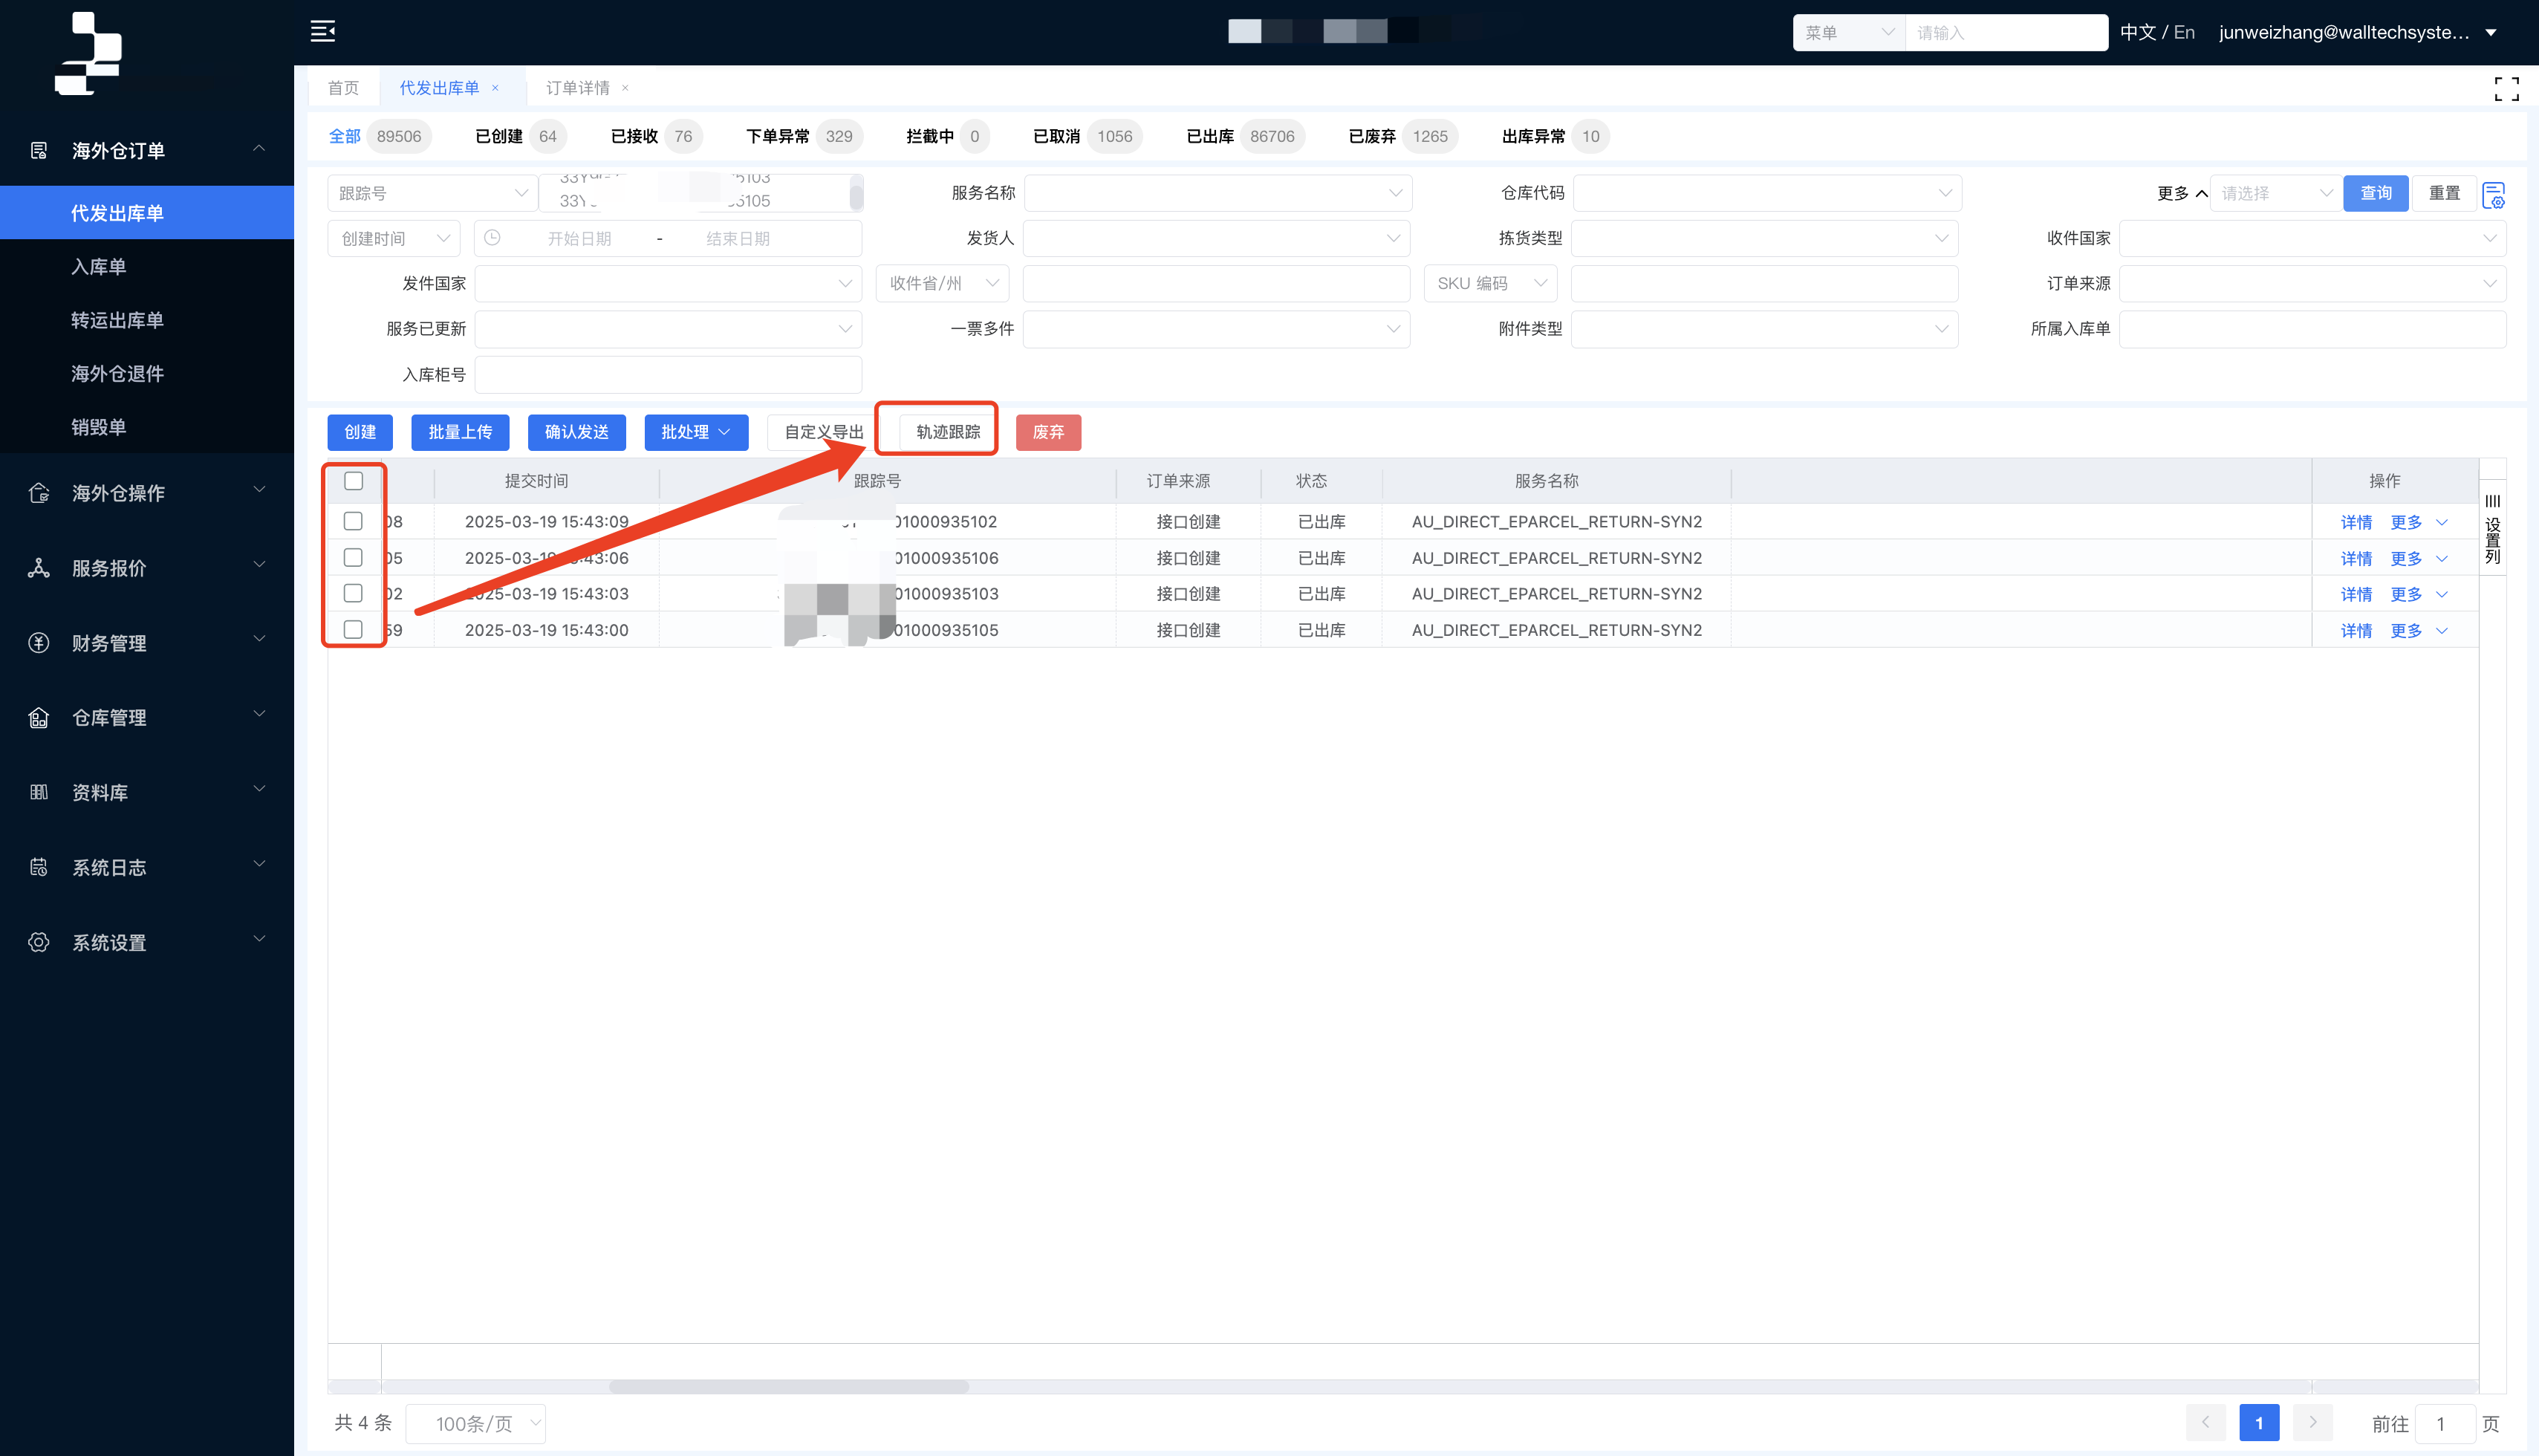Close the 订单详情 tab
This screenshot has height=1456, width=2539.
625,88
